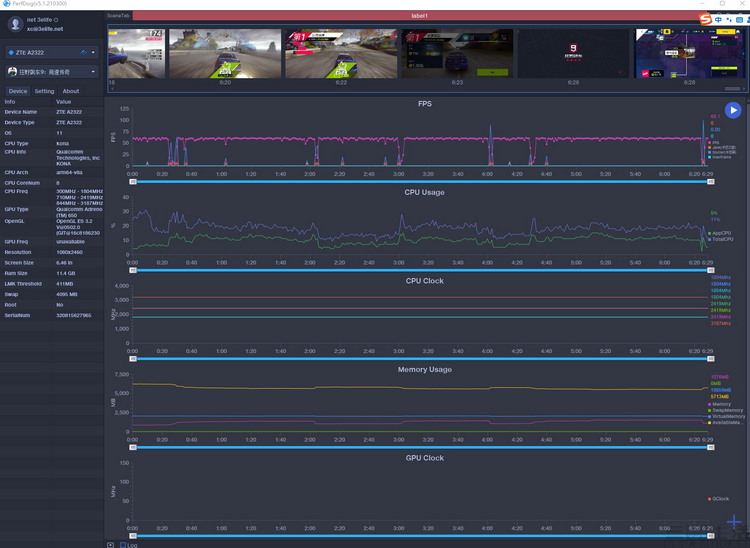The width and height of the screenshot is (750, 548).
Task: Toggle the GClock legend entry
Action: click(x=718, y=499)
